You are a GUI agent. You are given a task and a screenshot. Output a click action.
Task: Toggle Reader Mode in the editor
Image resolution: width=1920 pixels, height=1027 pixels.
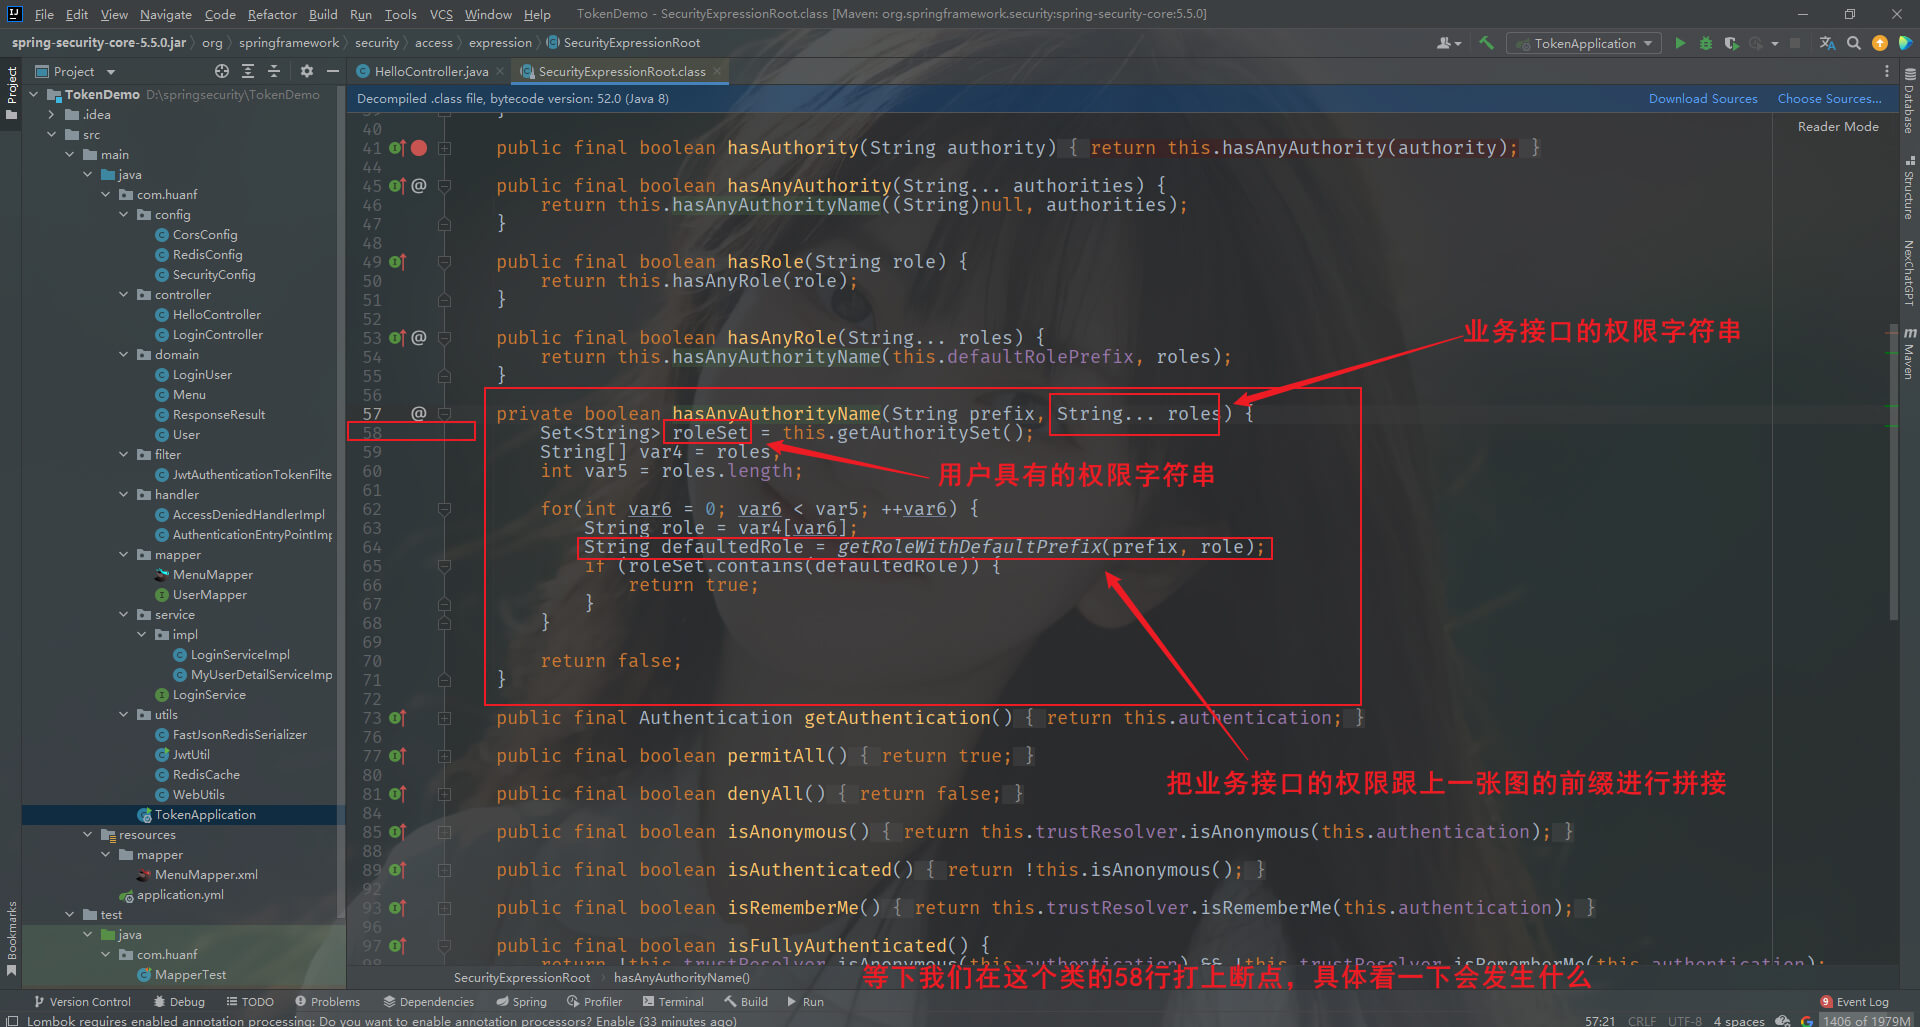[1837, 127]
